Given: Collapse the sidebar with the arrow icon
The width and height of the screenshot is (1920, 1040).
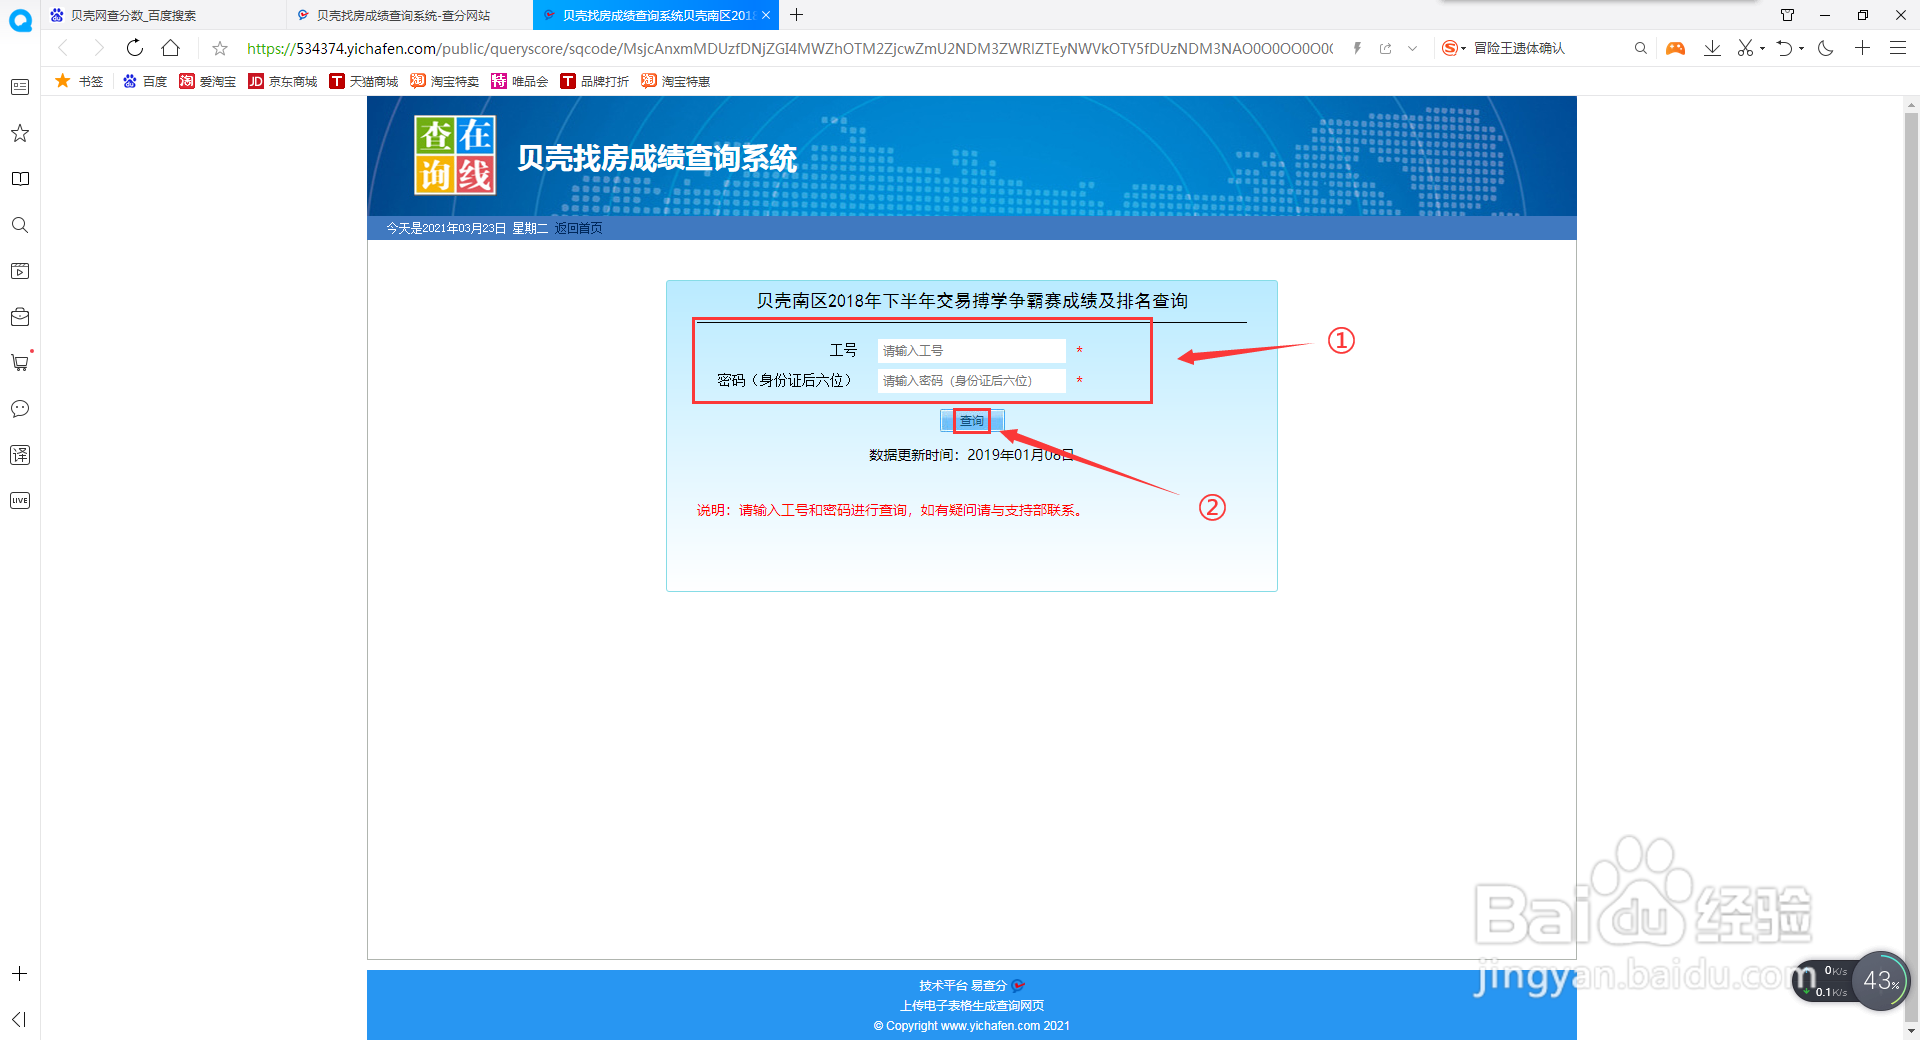Looking at the screenshot, I should pyautogui.click(x=19, y=1019).
